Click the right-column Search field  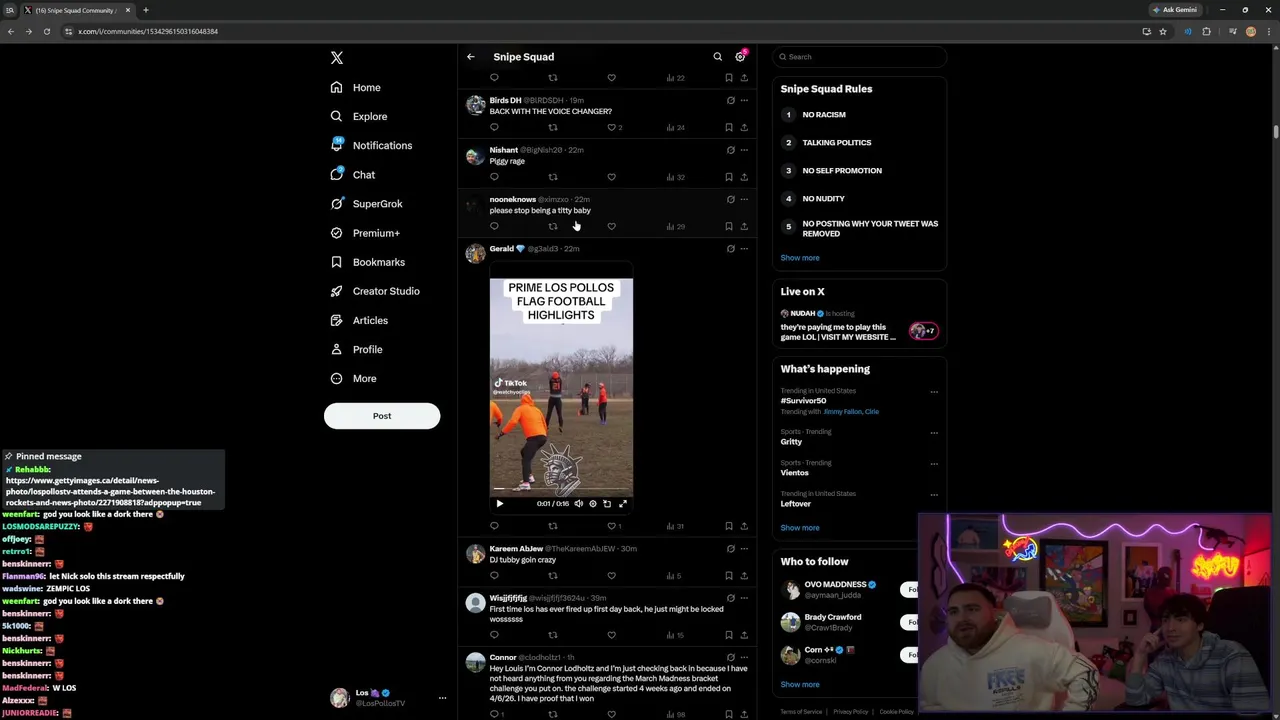pos(859,57)
